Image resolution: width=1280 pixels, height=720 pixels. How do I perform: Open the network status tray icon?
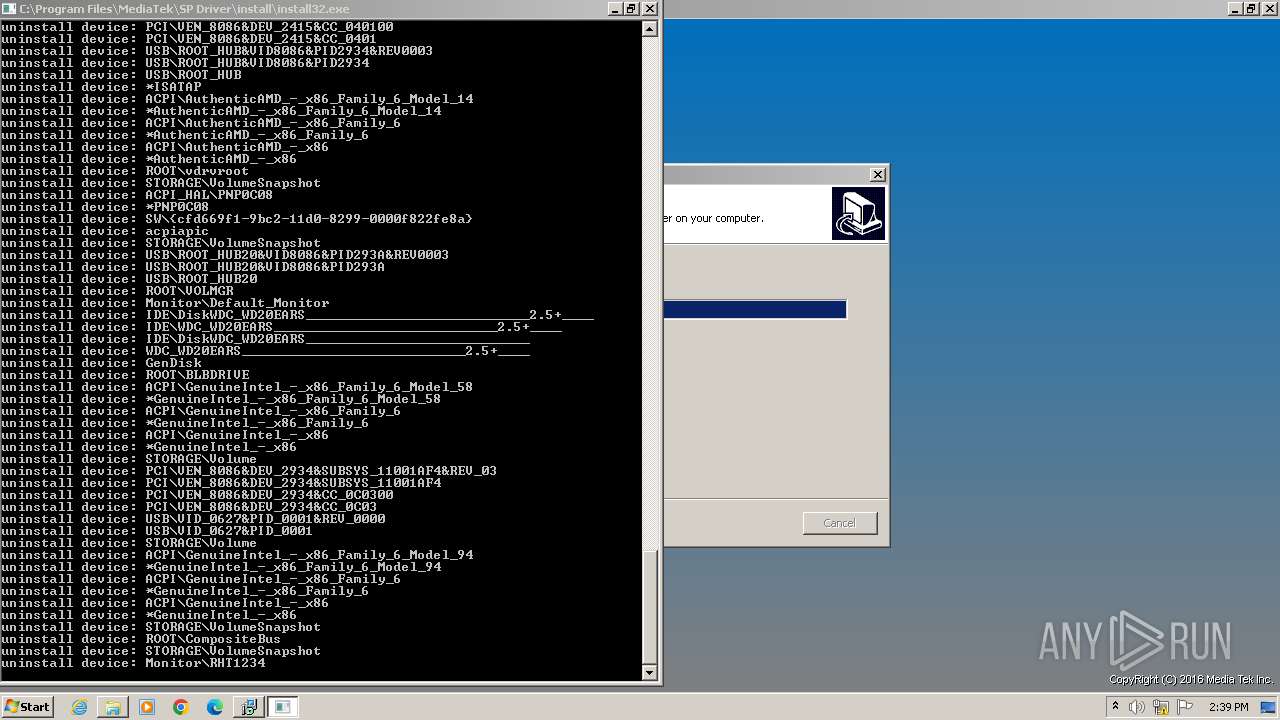tap(1161, 707)
